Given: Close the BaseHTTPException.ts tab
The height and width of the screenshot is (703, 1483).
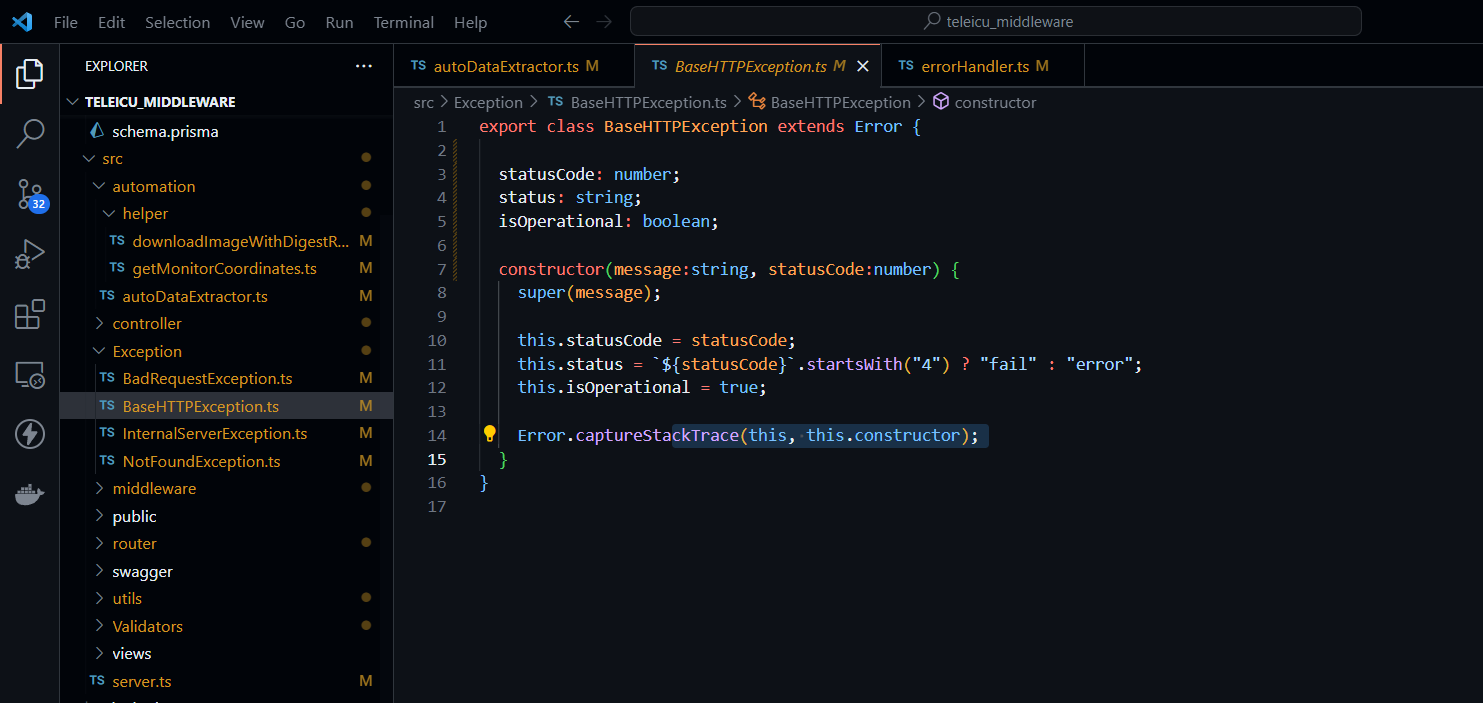Looking at the screenshot, I should coord(863,66).
